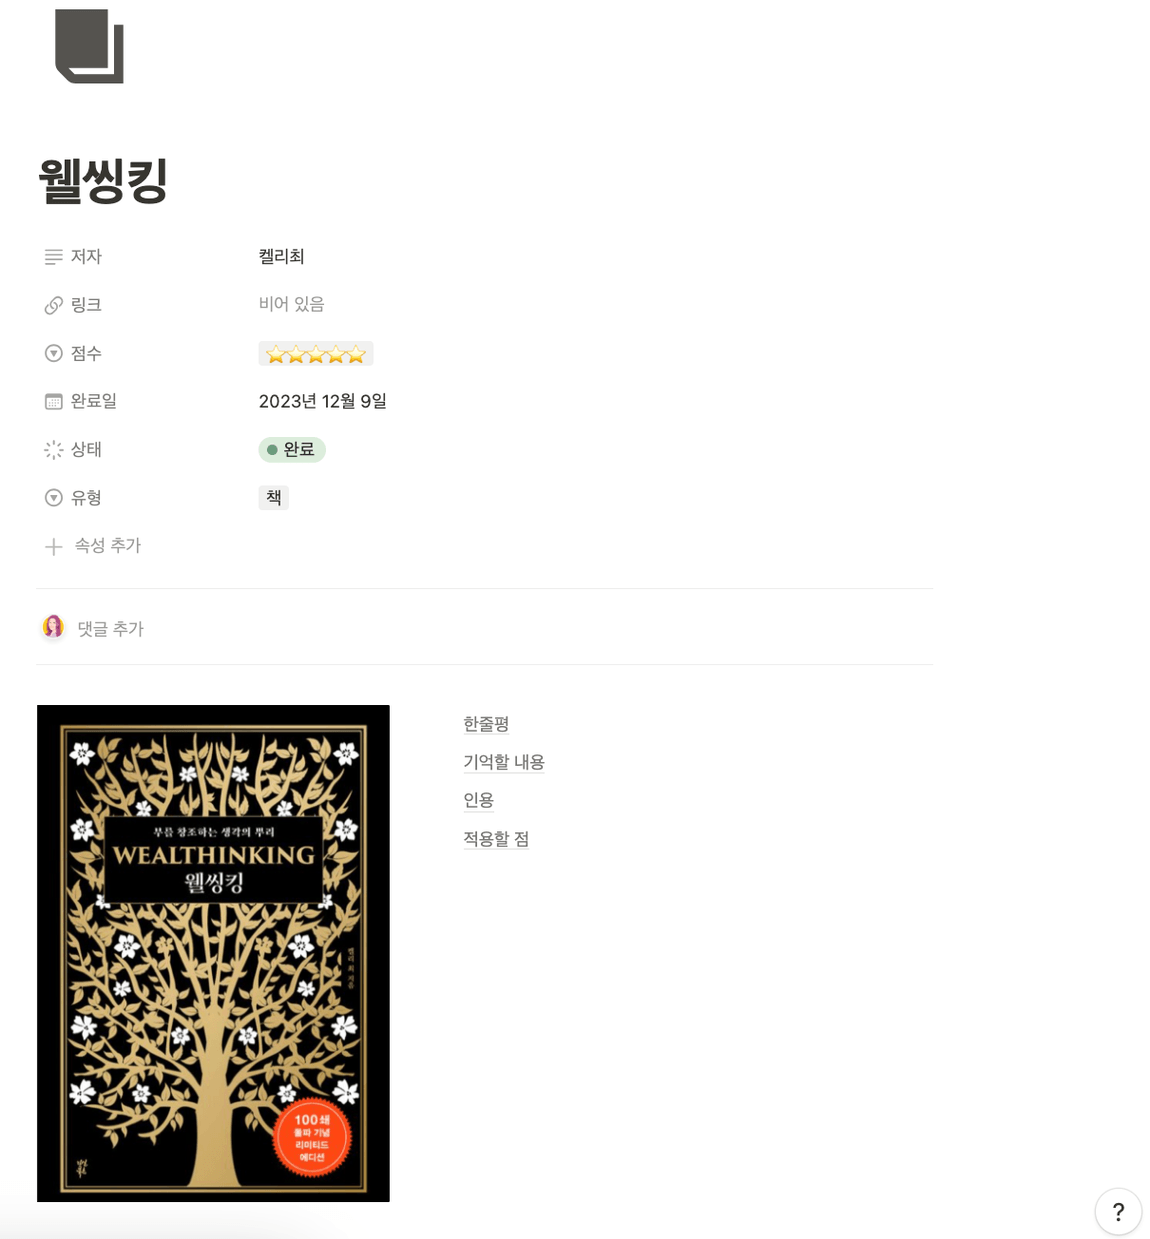The image size is (1150, 1239).
Task: Click the 기억할 내용 link
Action: (504, 762)
